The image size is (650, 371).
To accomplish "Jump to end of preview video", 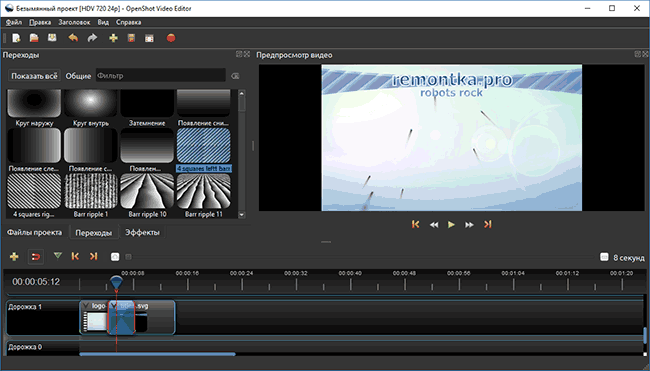I will (488, 224).
